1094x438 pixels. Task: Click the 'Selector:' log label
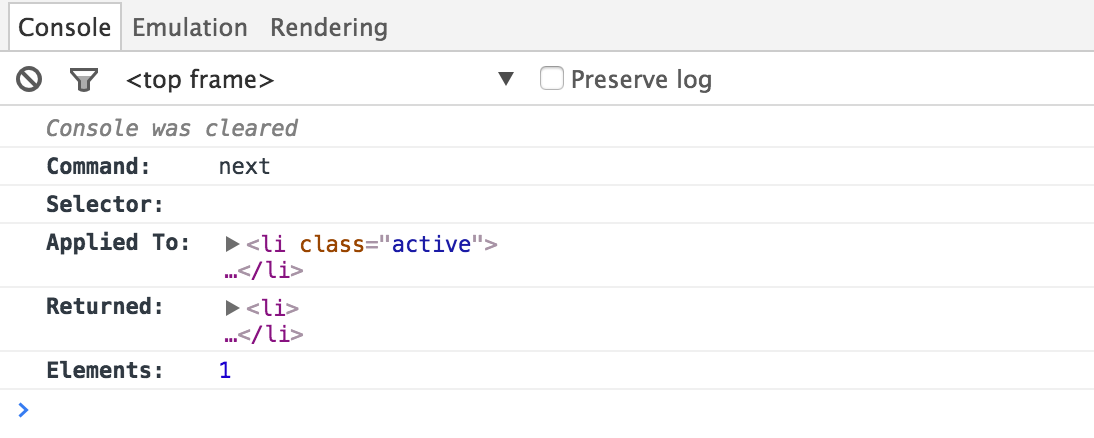[x=104, y=205]
